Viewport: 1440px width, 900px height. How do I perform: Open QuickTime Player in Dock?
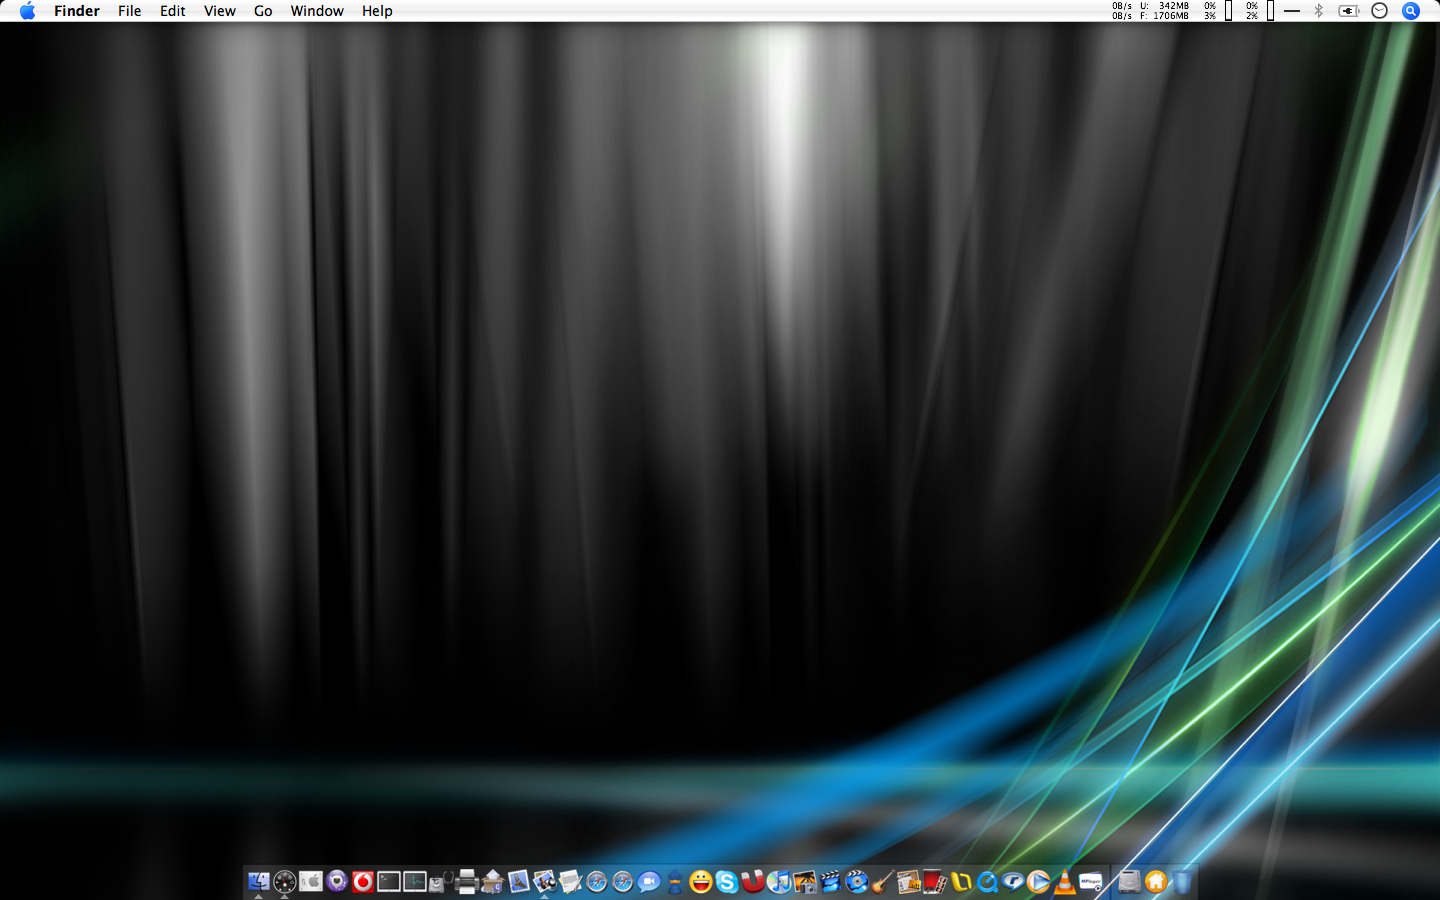pyautogui.click(x=987, y=881)
